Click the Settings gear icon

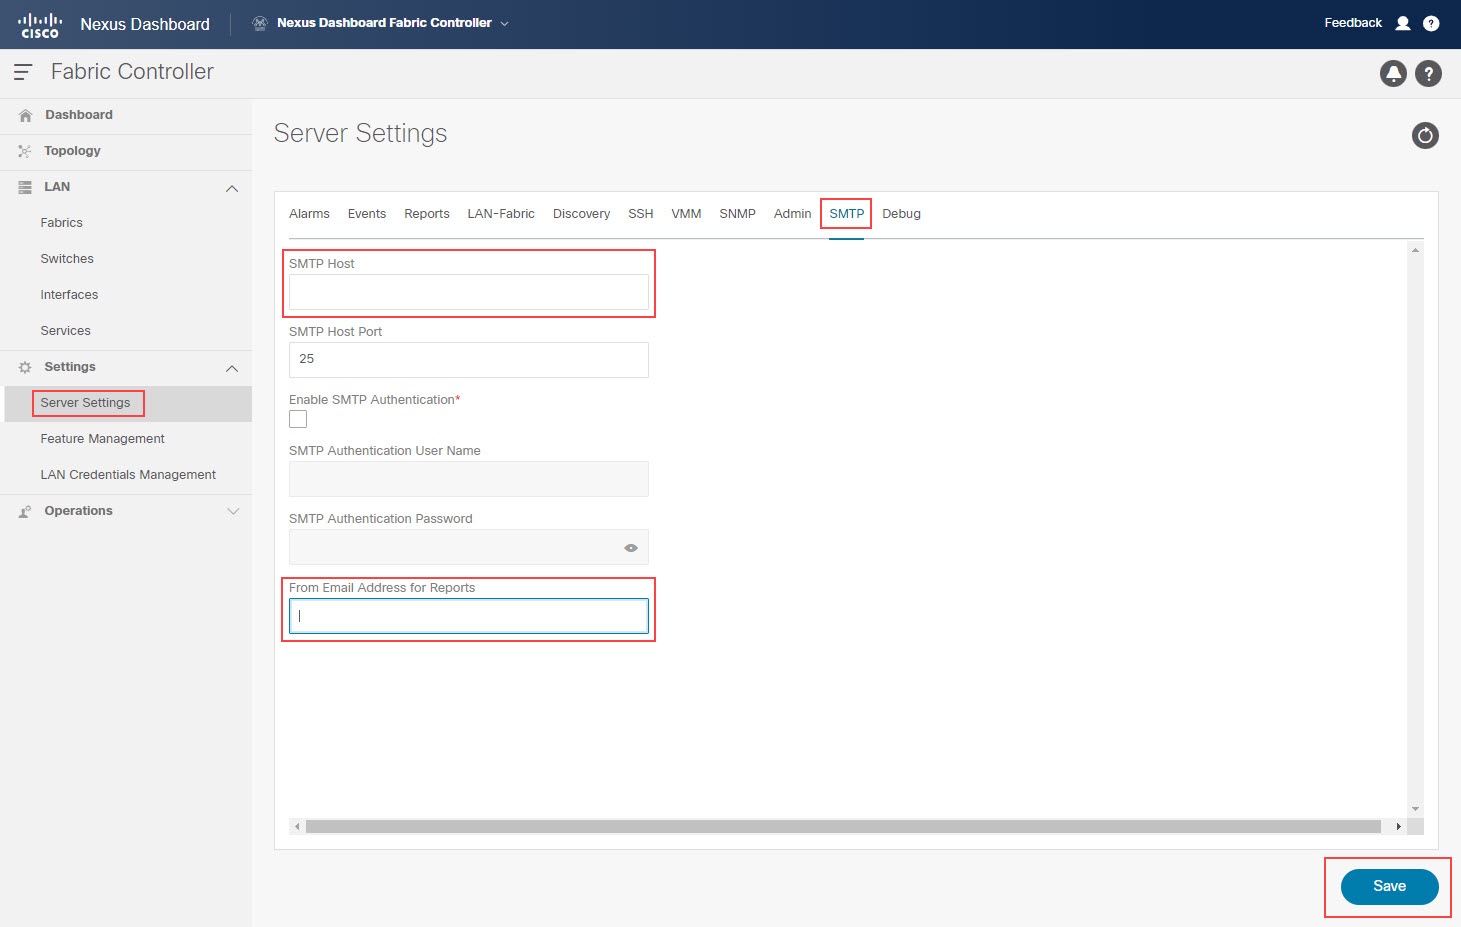(25, 367)
